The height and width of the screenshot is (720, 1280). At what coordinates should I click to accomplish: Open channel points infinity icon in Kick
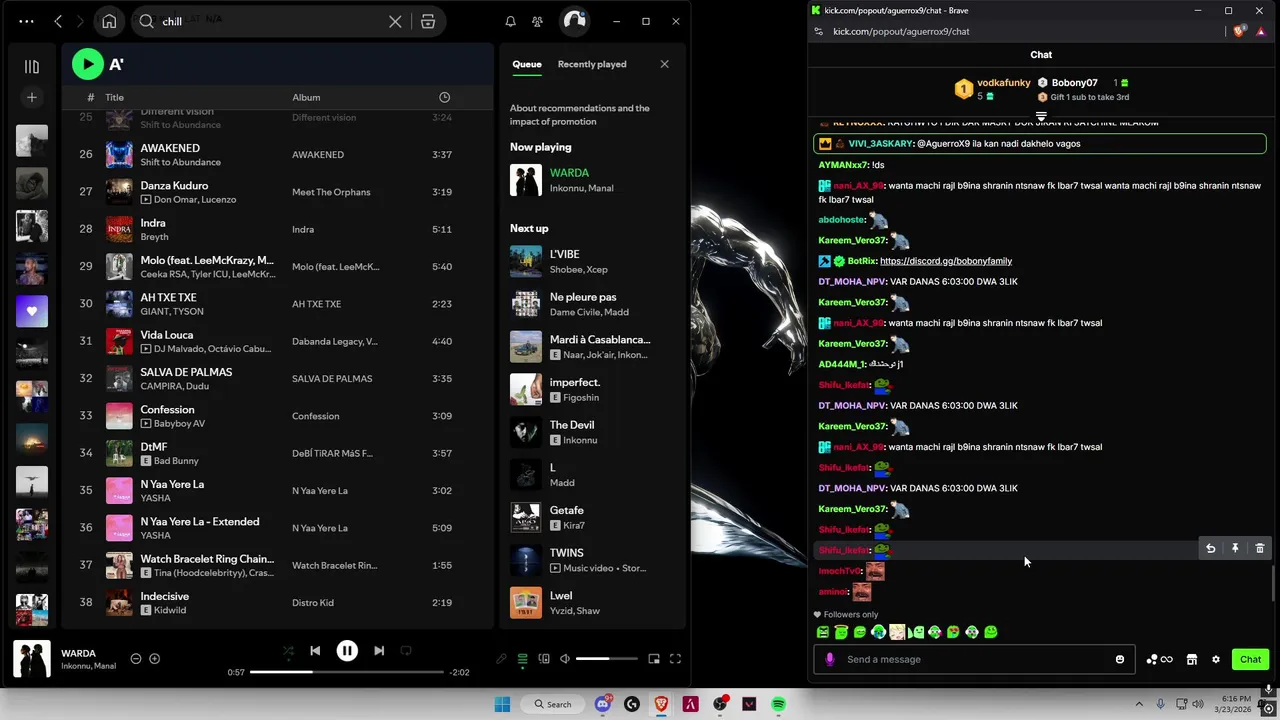coord(1160,659)
